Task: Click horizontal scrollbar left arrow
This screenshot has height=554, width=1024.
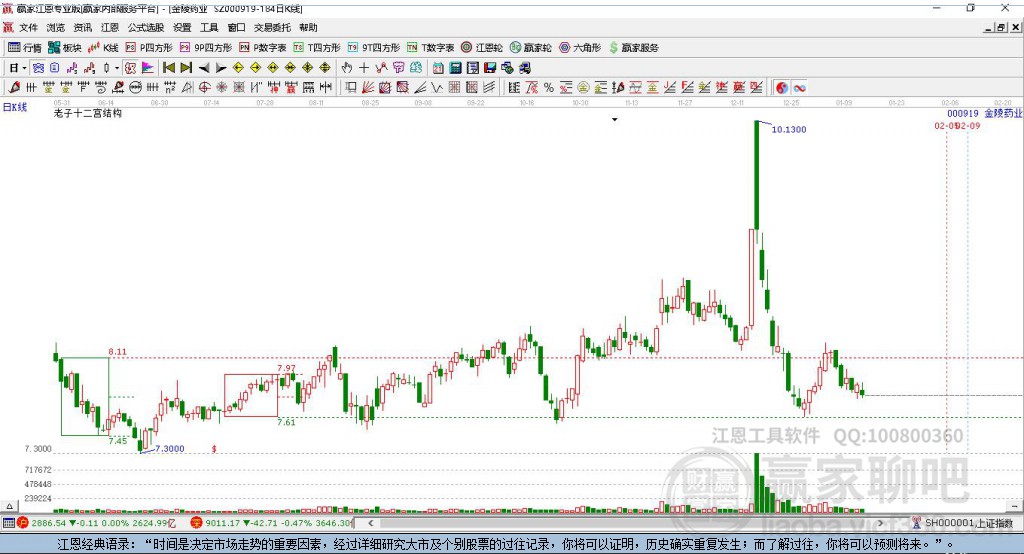Action: [371, 523]
